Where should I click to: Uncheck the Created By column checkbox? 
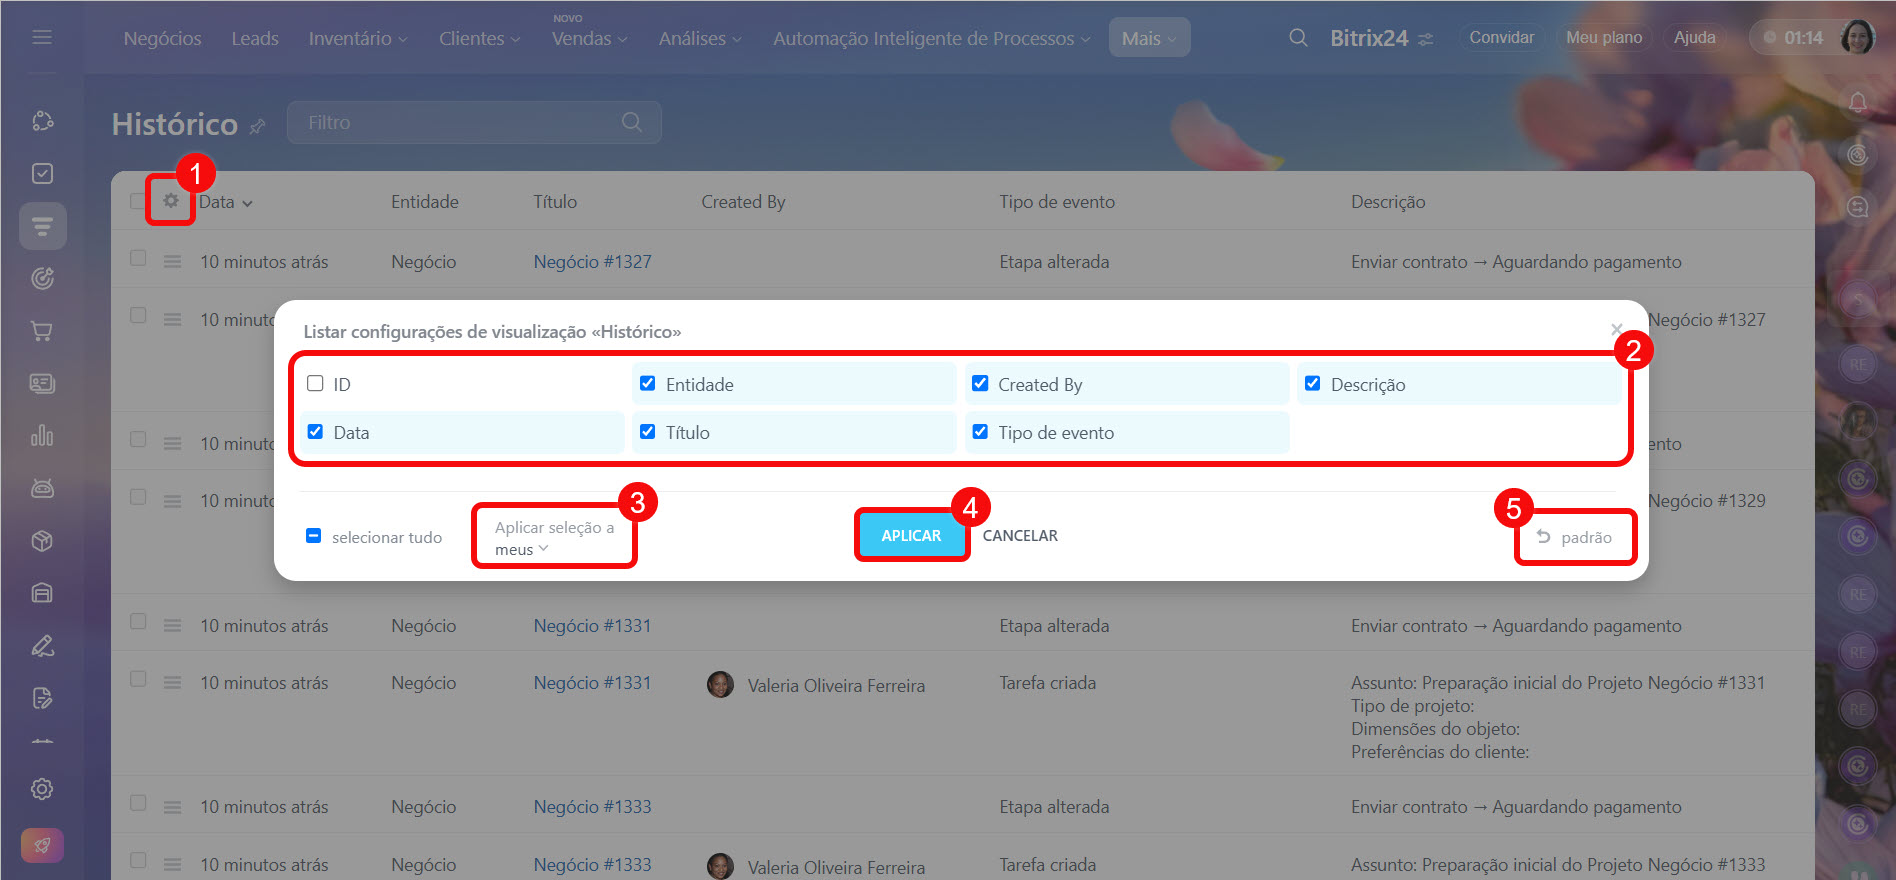[980, 384]
